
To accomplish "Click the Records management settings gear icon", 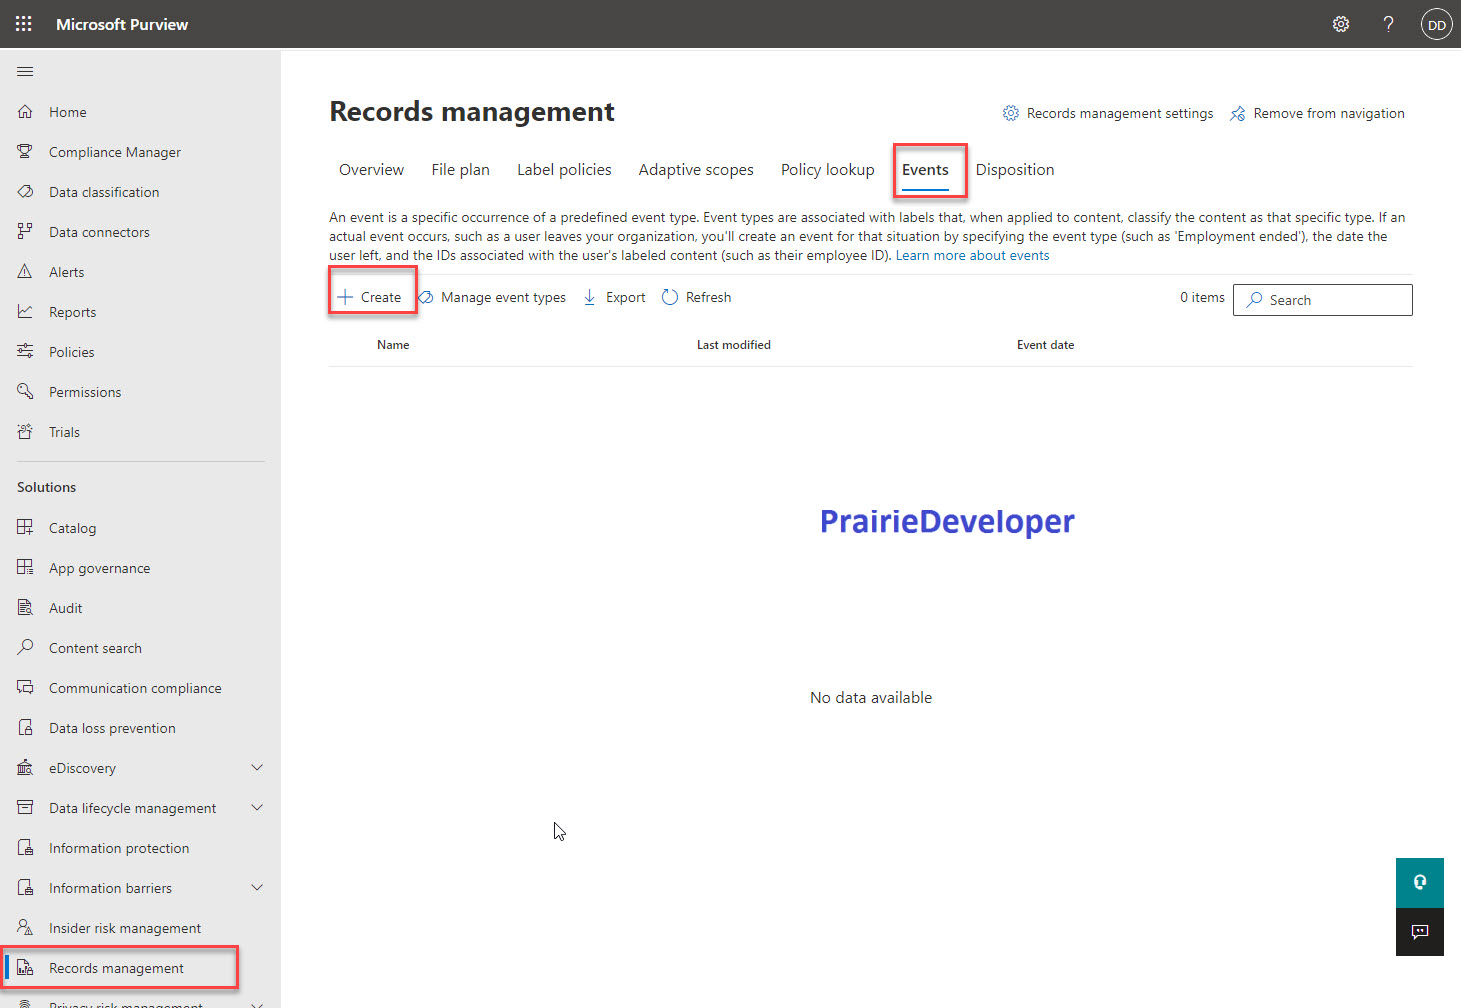I will (x=1011, y=113).
